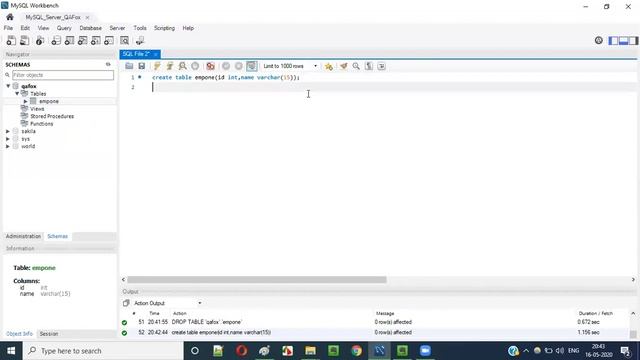Toggle the left sidebar panel visibility
Screen dimensions: 640x360
[x=613, y=40]
